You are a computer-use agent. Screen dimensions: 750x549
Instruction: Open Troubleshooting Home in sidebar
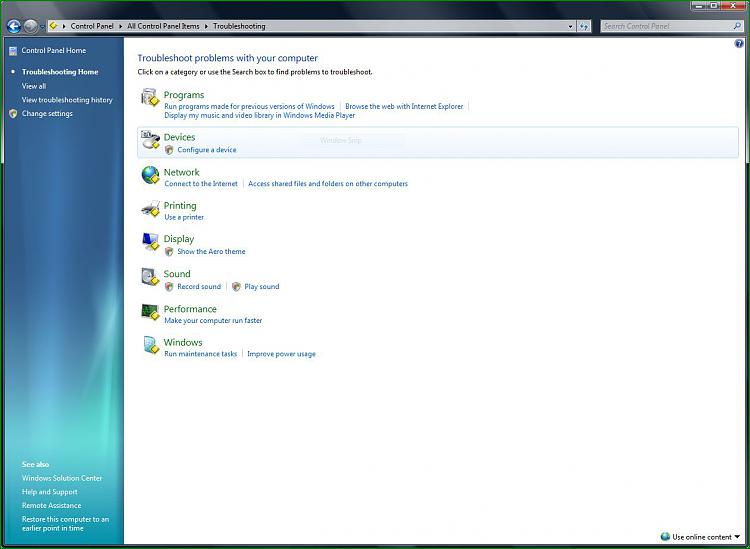(60, 72)
